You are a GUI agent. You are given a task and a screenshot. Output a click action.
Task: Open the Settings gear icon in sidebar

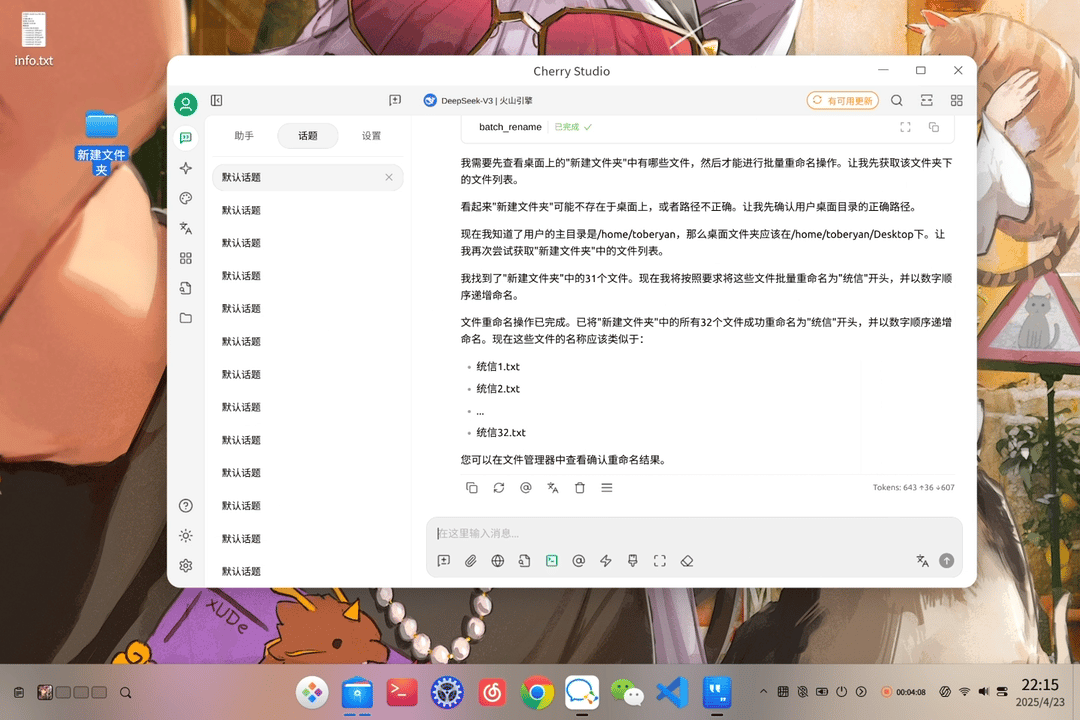point(185,566)
